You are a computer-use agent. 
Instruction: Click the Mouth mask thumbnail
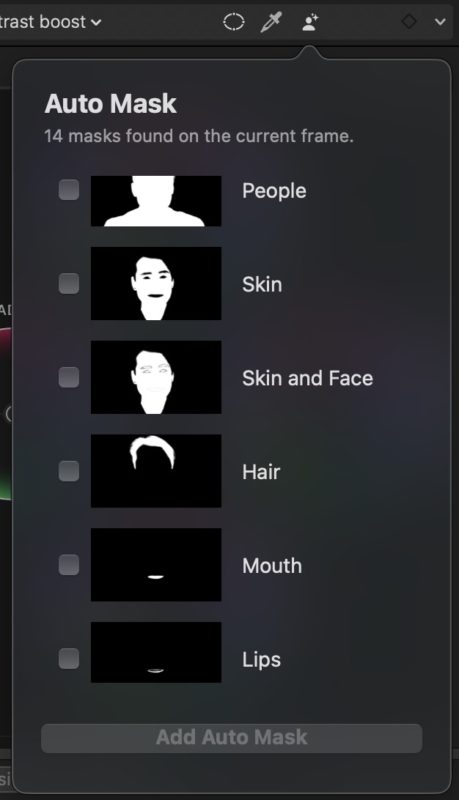pos(156,565)
